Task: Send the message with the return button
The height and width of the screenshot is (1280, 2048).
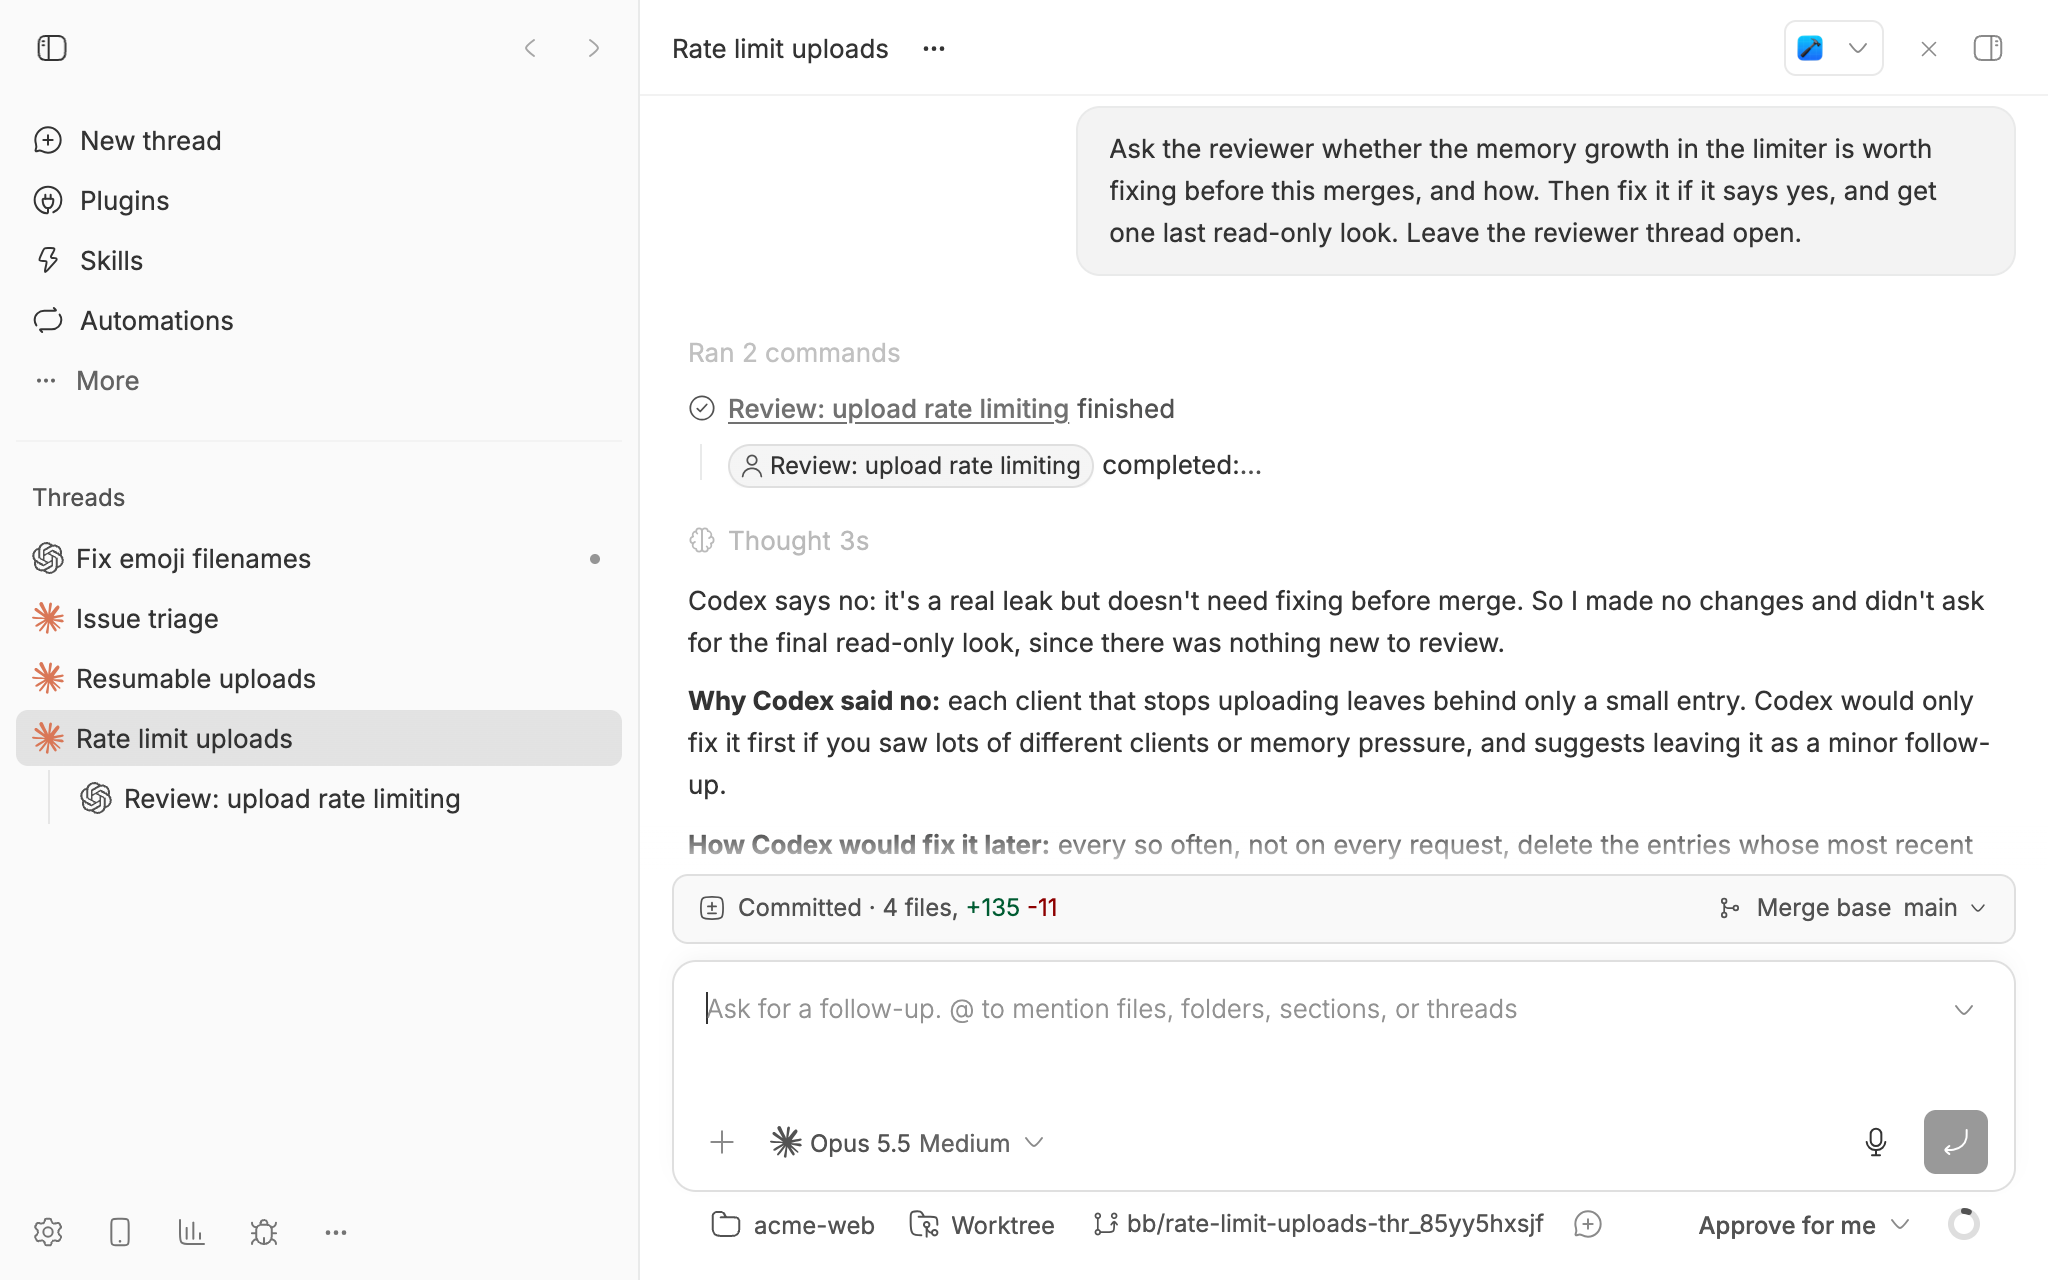Action: point(1956,1142)
